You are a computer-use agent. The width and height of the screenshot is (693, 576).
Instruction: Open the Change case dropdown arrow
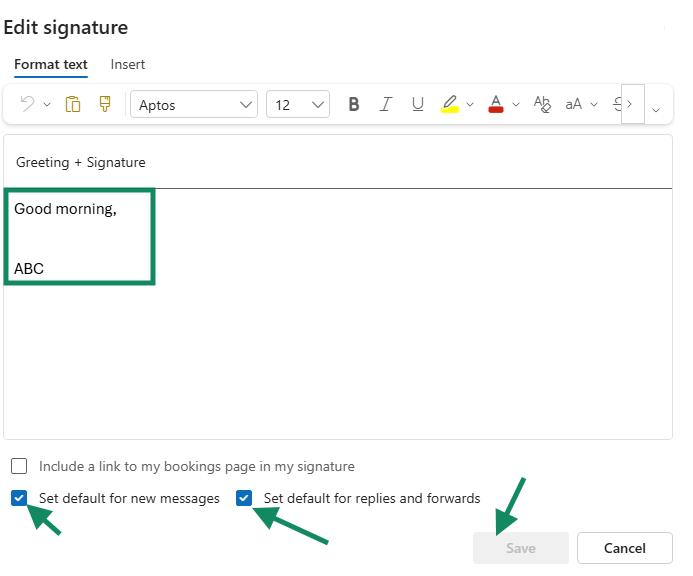(x=594, y=105)
